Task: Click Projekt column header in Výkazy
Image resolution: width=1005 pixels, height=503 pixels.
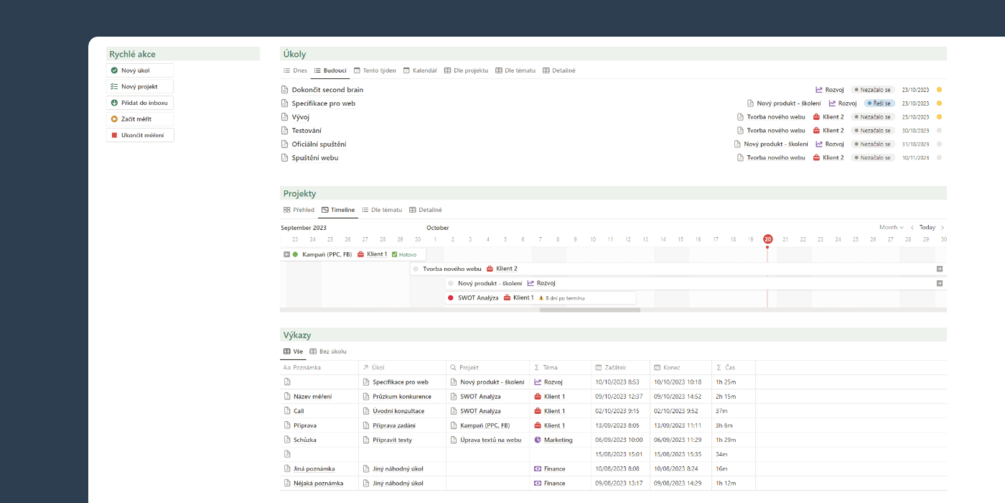Action: [488, 368]
